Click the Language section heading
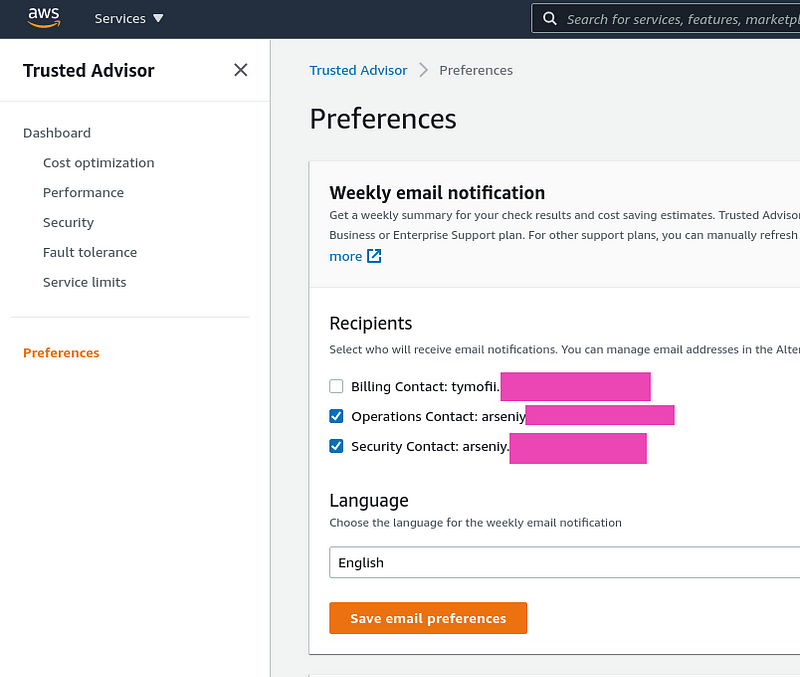 pyautogui.click(x=369, y=500)
